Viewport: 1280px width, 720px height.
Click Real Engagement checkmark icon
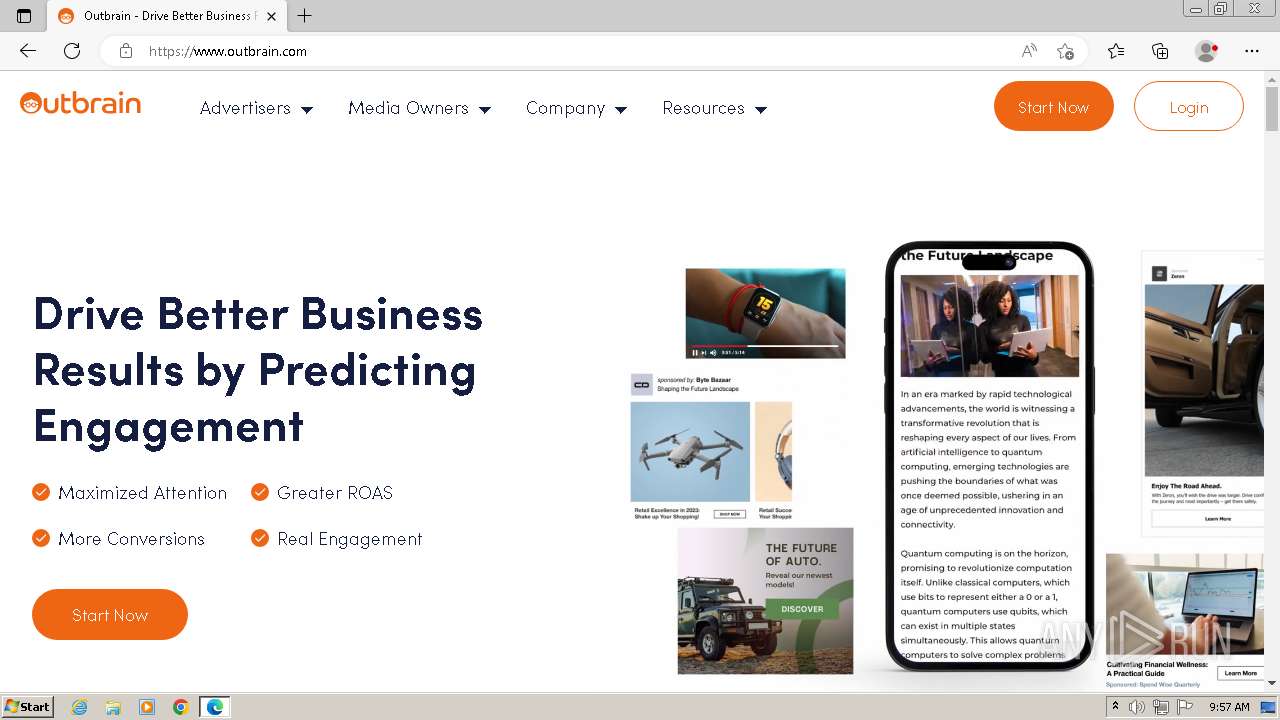click(x=260, y=538)
